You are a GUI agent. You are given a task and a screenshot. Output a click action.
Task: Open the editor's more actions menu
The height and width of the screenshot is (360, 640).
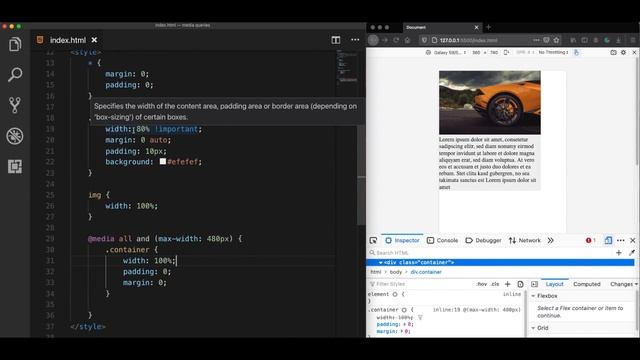(355, 40)
